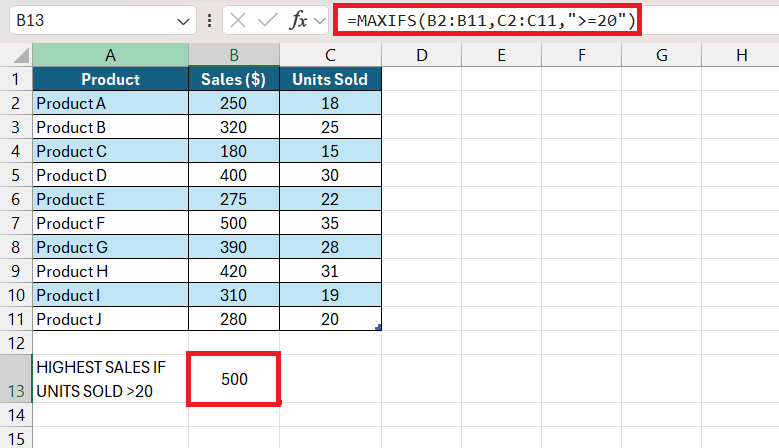Click the sales value 275 cell
This screenshot has width=779, height=448.
point(234,199)
